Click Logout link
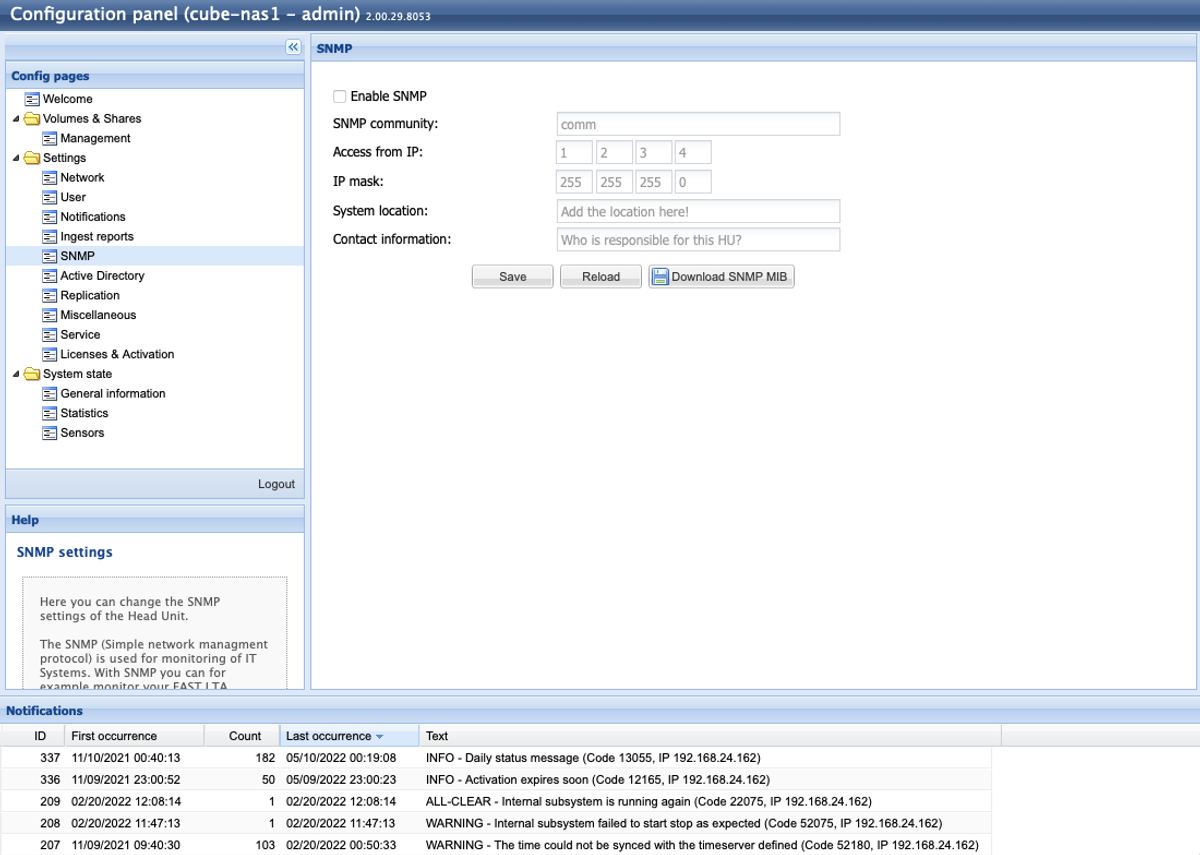 coord(276,484)
